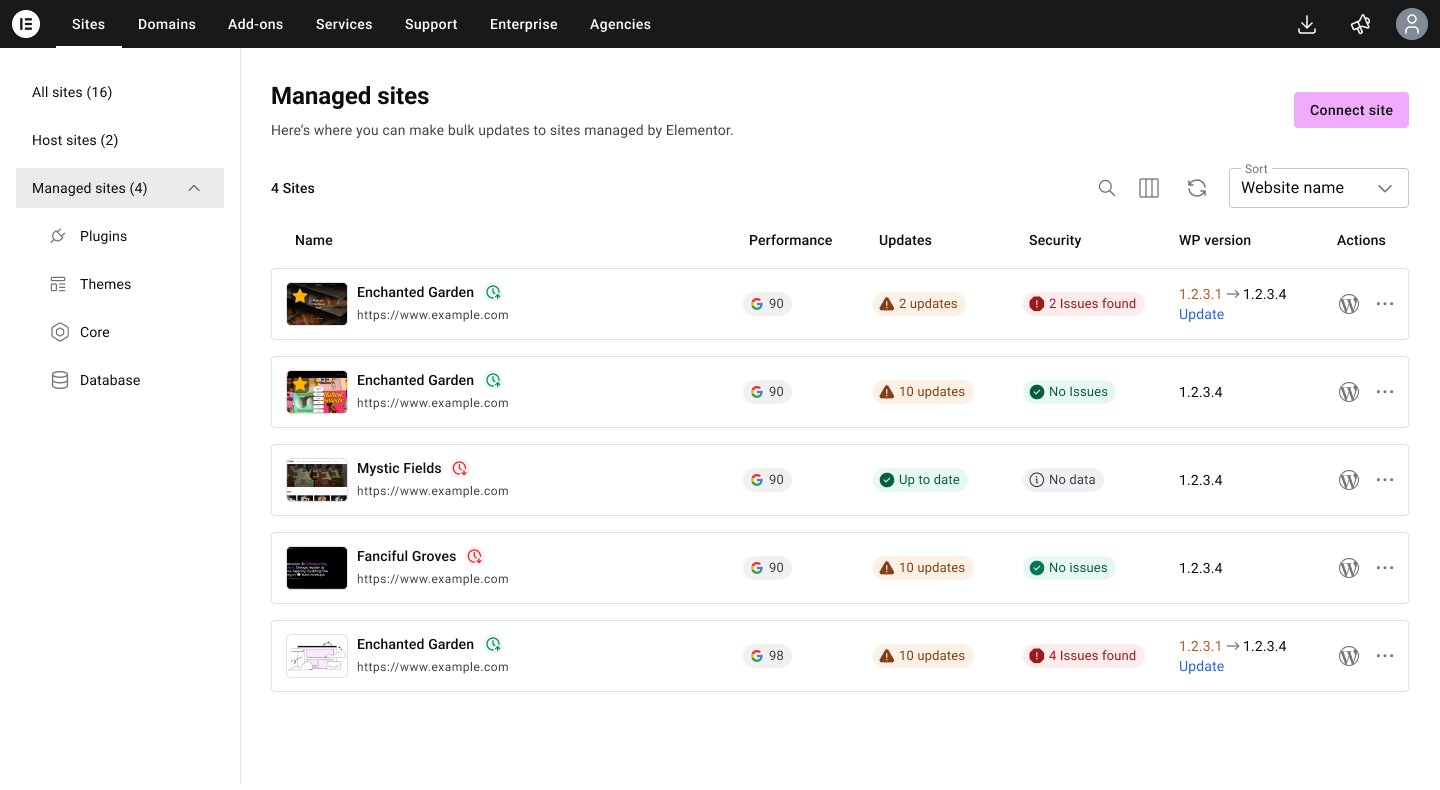Screen dimensions: 1440x790
Task: Open the Add-ons menu
Action: [x=256, y=24]
